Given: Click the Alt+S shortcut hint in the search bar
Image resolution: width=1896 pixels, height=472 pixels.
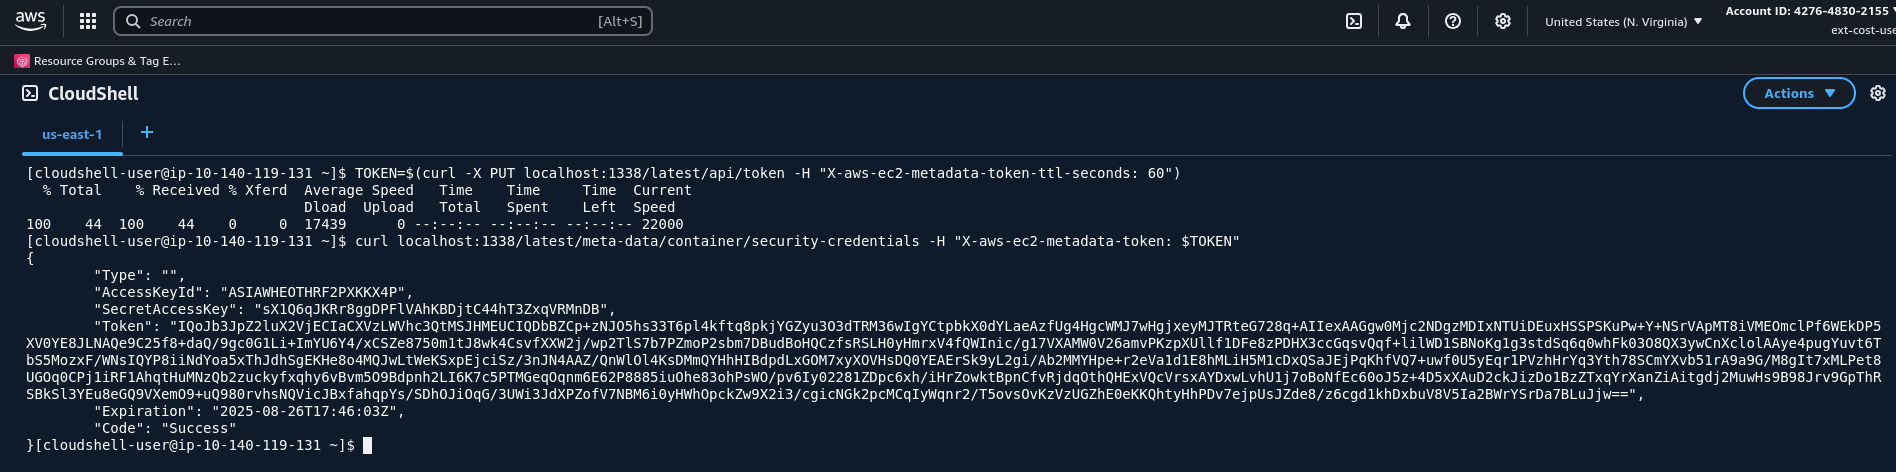Looking at the screenshot, I should coord(620,21).
